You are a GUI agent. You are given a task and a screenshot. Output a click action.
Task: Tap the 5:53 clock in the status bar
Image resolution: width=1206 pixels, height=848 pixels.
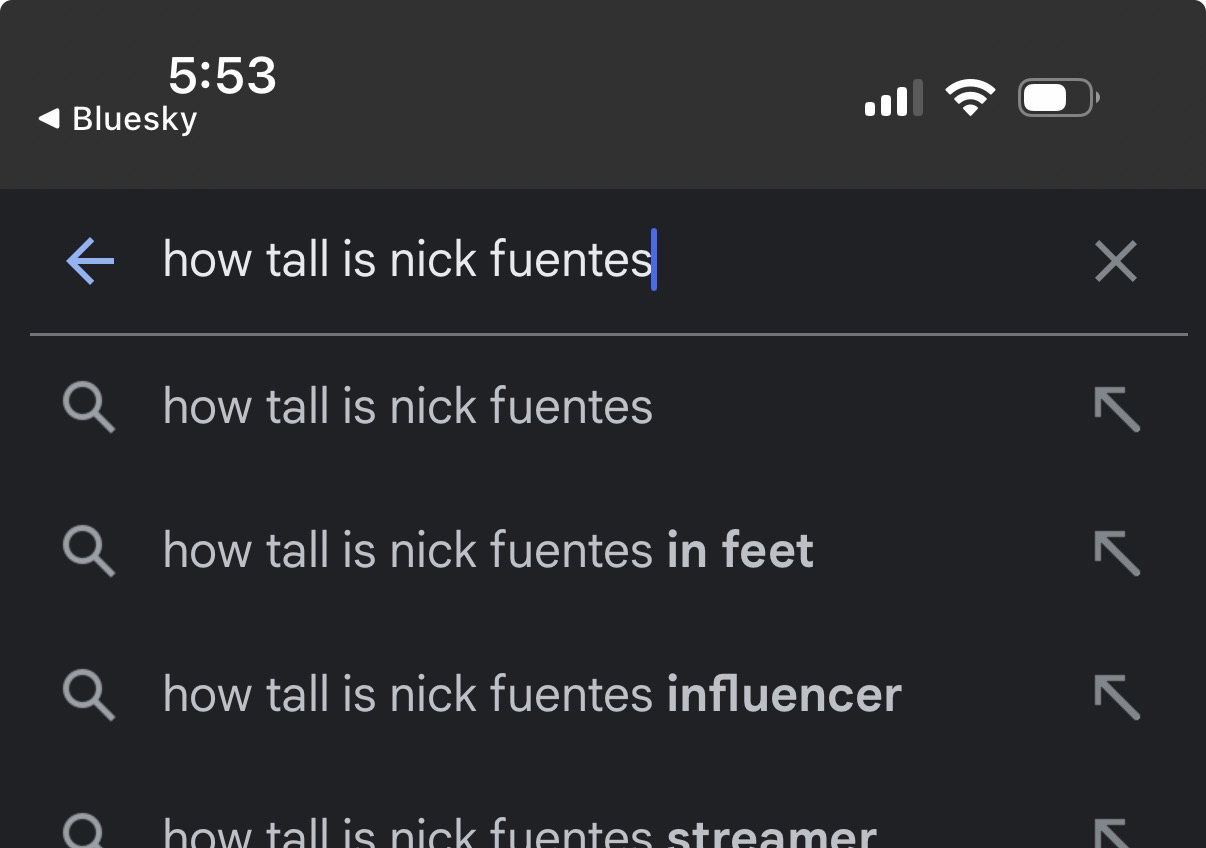(x=222, y=75)
